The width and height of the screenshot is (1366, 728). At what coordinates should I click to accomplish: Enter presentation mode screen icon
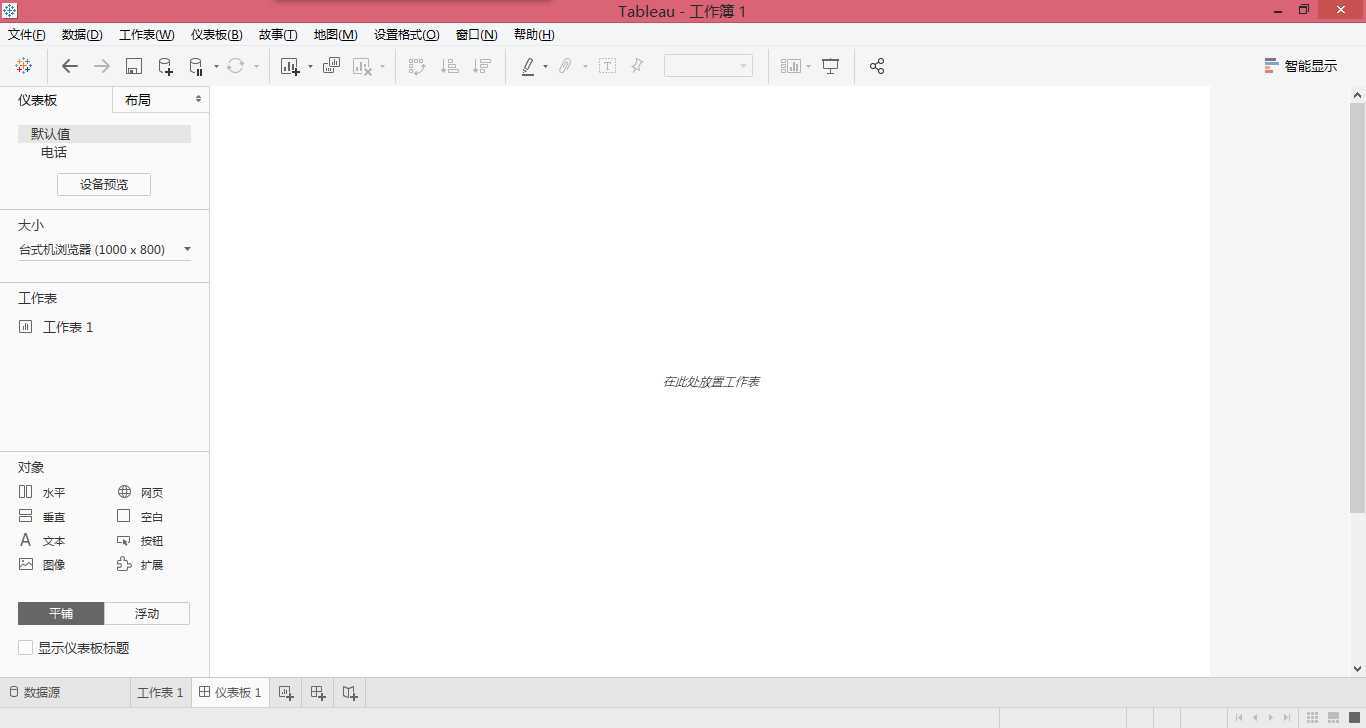831,66
